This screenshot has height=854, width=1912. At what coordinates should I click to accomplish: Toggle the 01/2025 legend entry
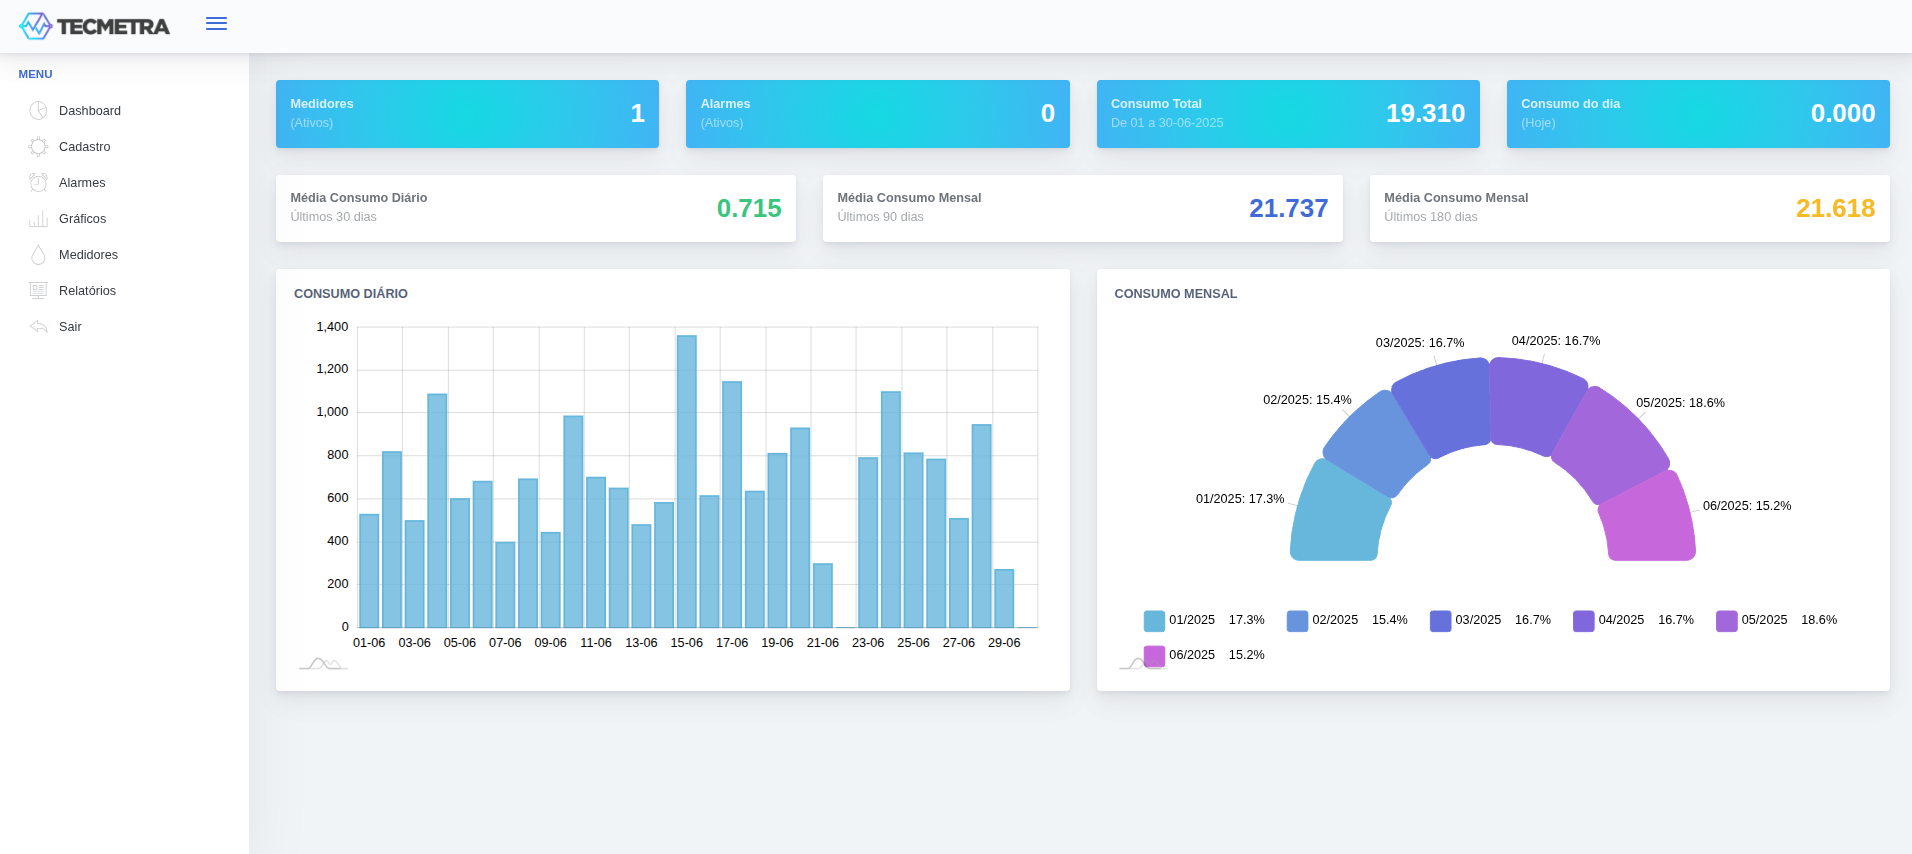1191,620
